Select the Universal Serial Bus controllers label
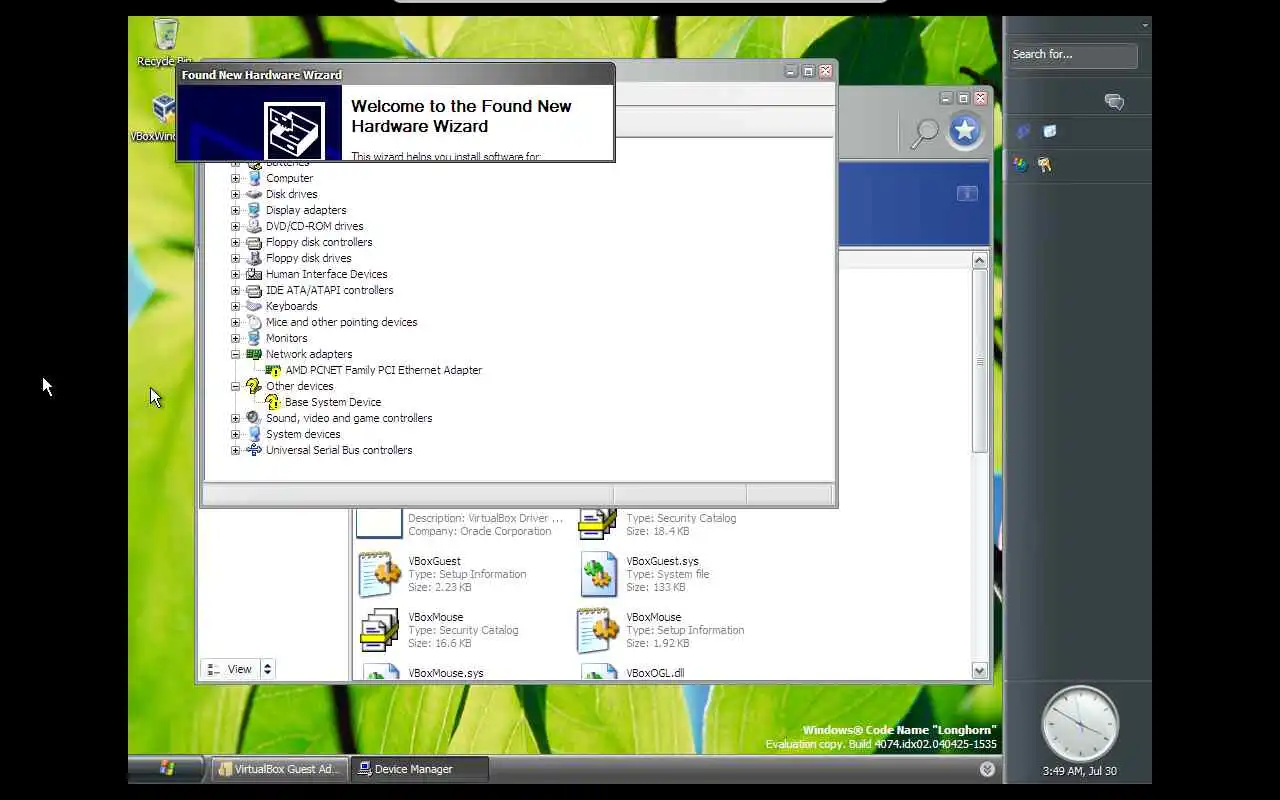Image resolution: width=1280 pixels, height=800 pixels. pyautogui.click(x=339, y=450)
